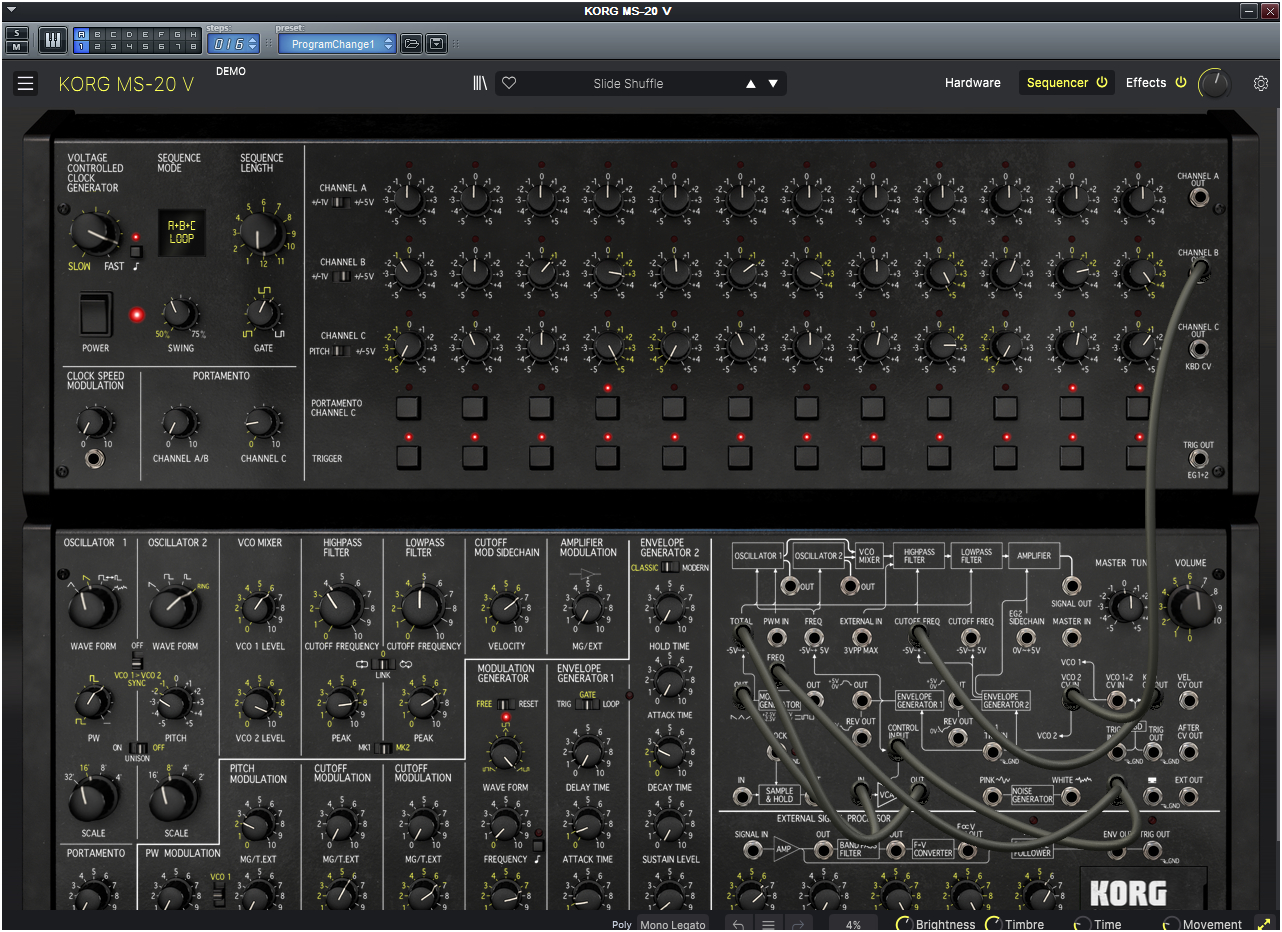Click the resize window arrows icon
1282x932 pixels.
tap(1263, 925)
